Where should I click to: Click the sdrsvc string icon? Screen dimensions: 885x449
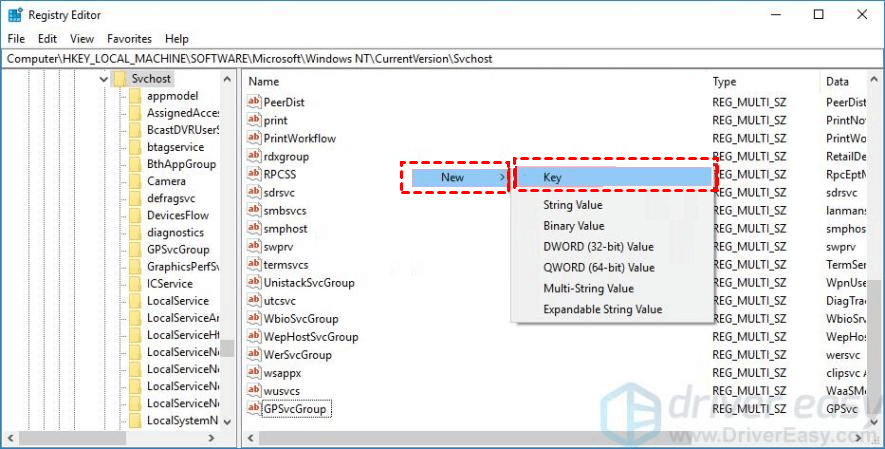[254, 192]
